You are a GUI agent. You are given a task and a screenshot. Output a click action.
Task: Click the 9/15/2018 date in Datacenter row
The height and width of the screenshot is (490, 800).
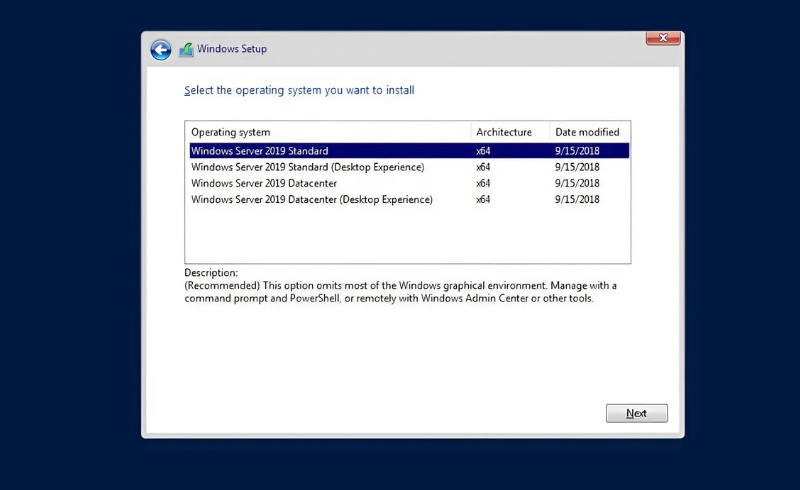(577, 183)
